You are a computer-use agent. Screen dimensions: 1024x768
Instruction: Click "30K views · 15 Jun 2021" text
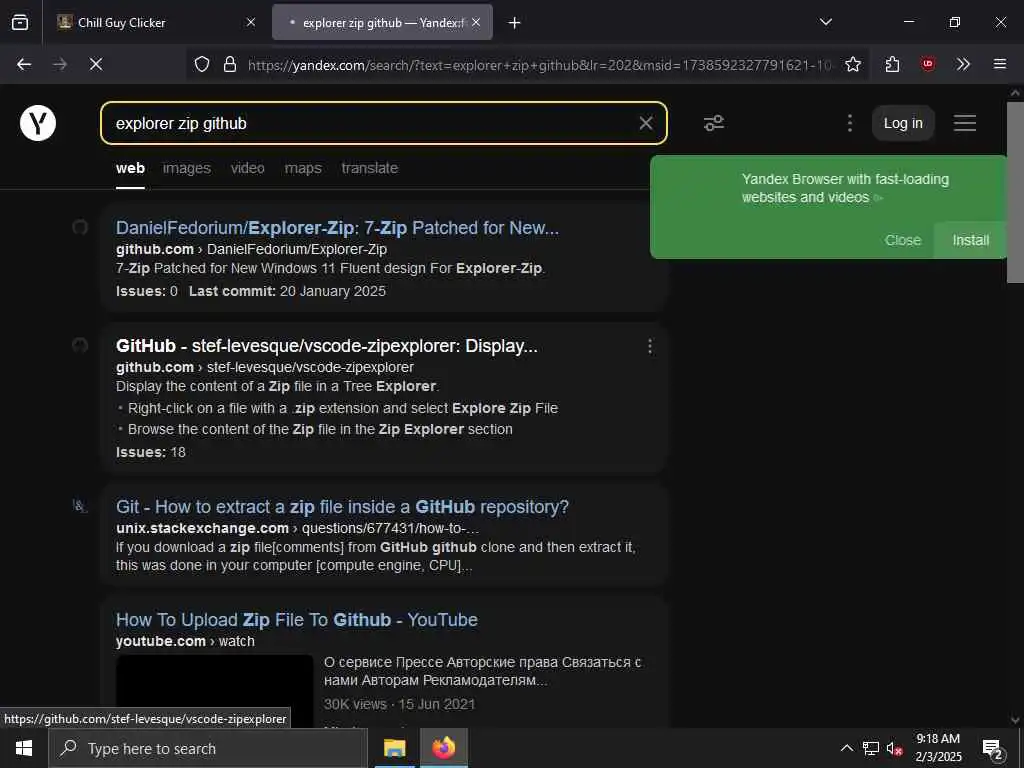click(x=400, y=704)
